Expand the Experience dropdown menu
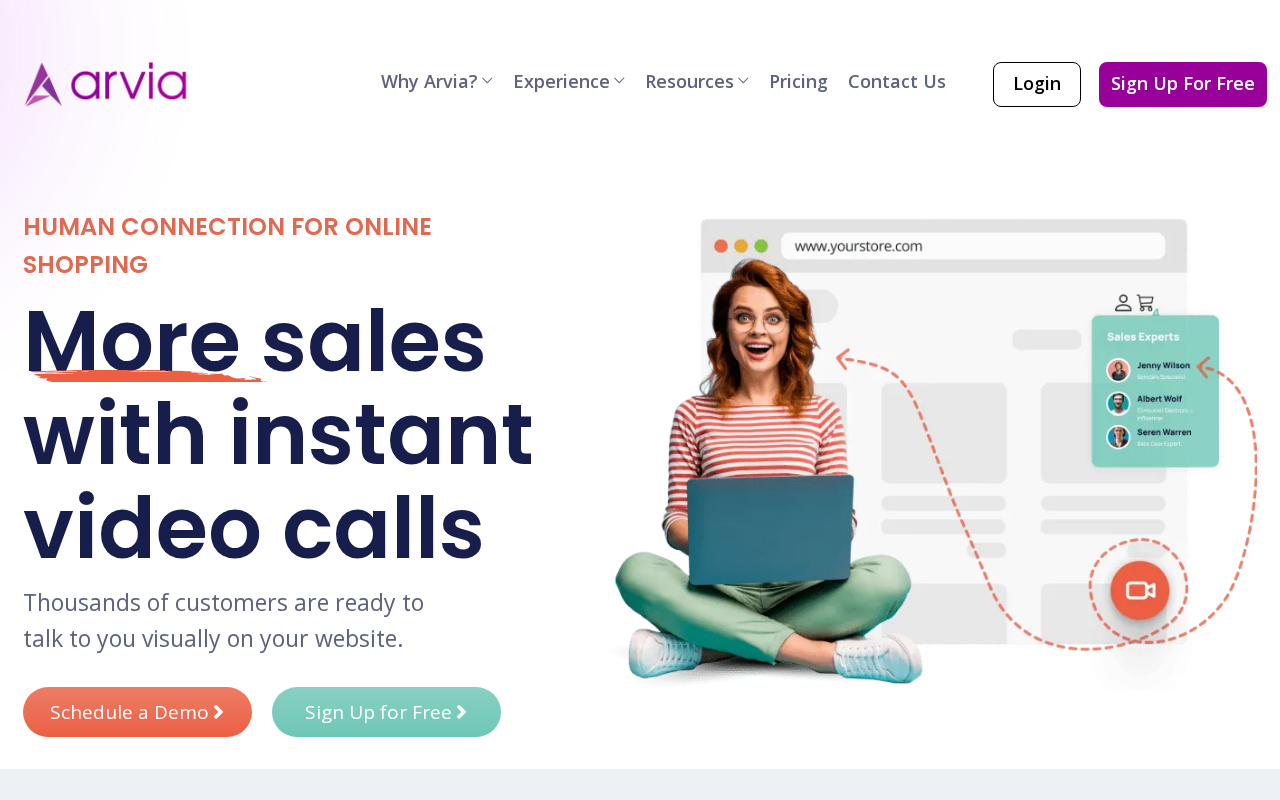Viewport: 1280px width, 800px height. click(x=569, y=82)
